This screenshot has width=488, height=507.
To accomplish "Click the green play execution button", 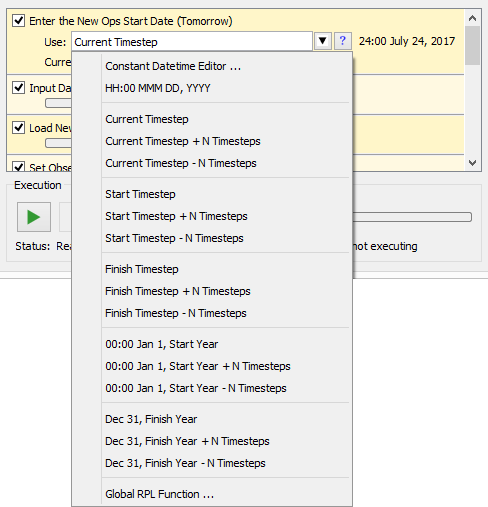I will tap(34, 217).
